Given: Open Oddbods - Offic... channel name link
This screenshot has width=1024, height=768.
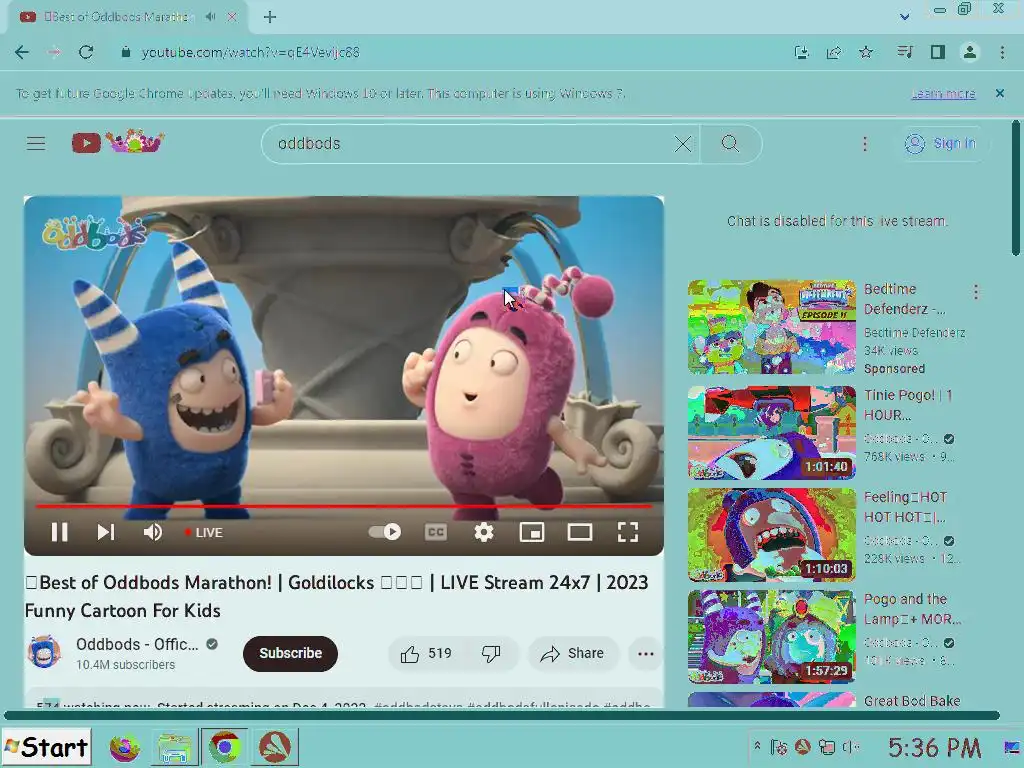Looking at the screenshot, I should point(137,644).
